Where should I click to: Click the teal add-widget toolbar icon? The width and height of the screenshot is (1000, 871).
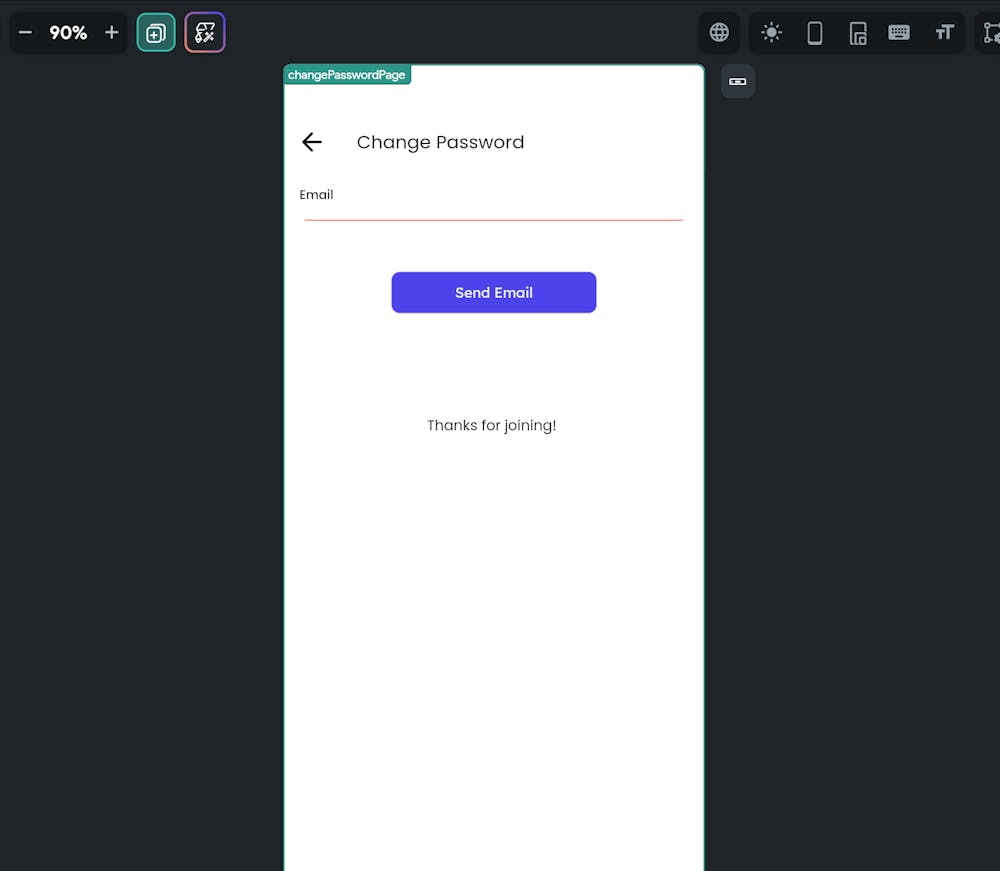point(156,32)
